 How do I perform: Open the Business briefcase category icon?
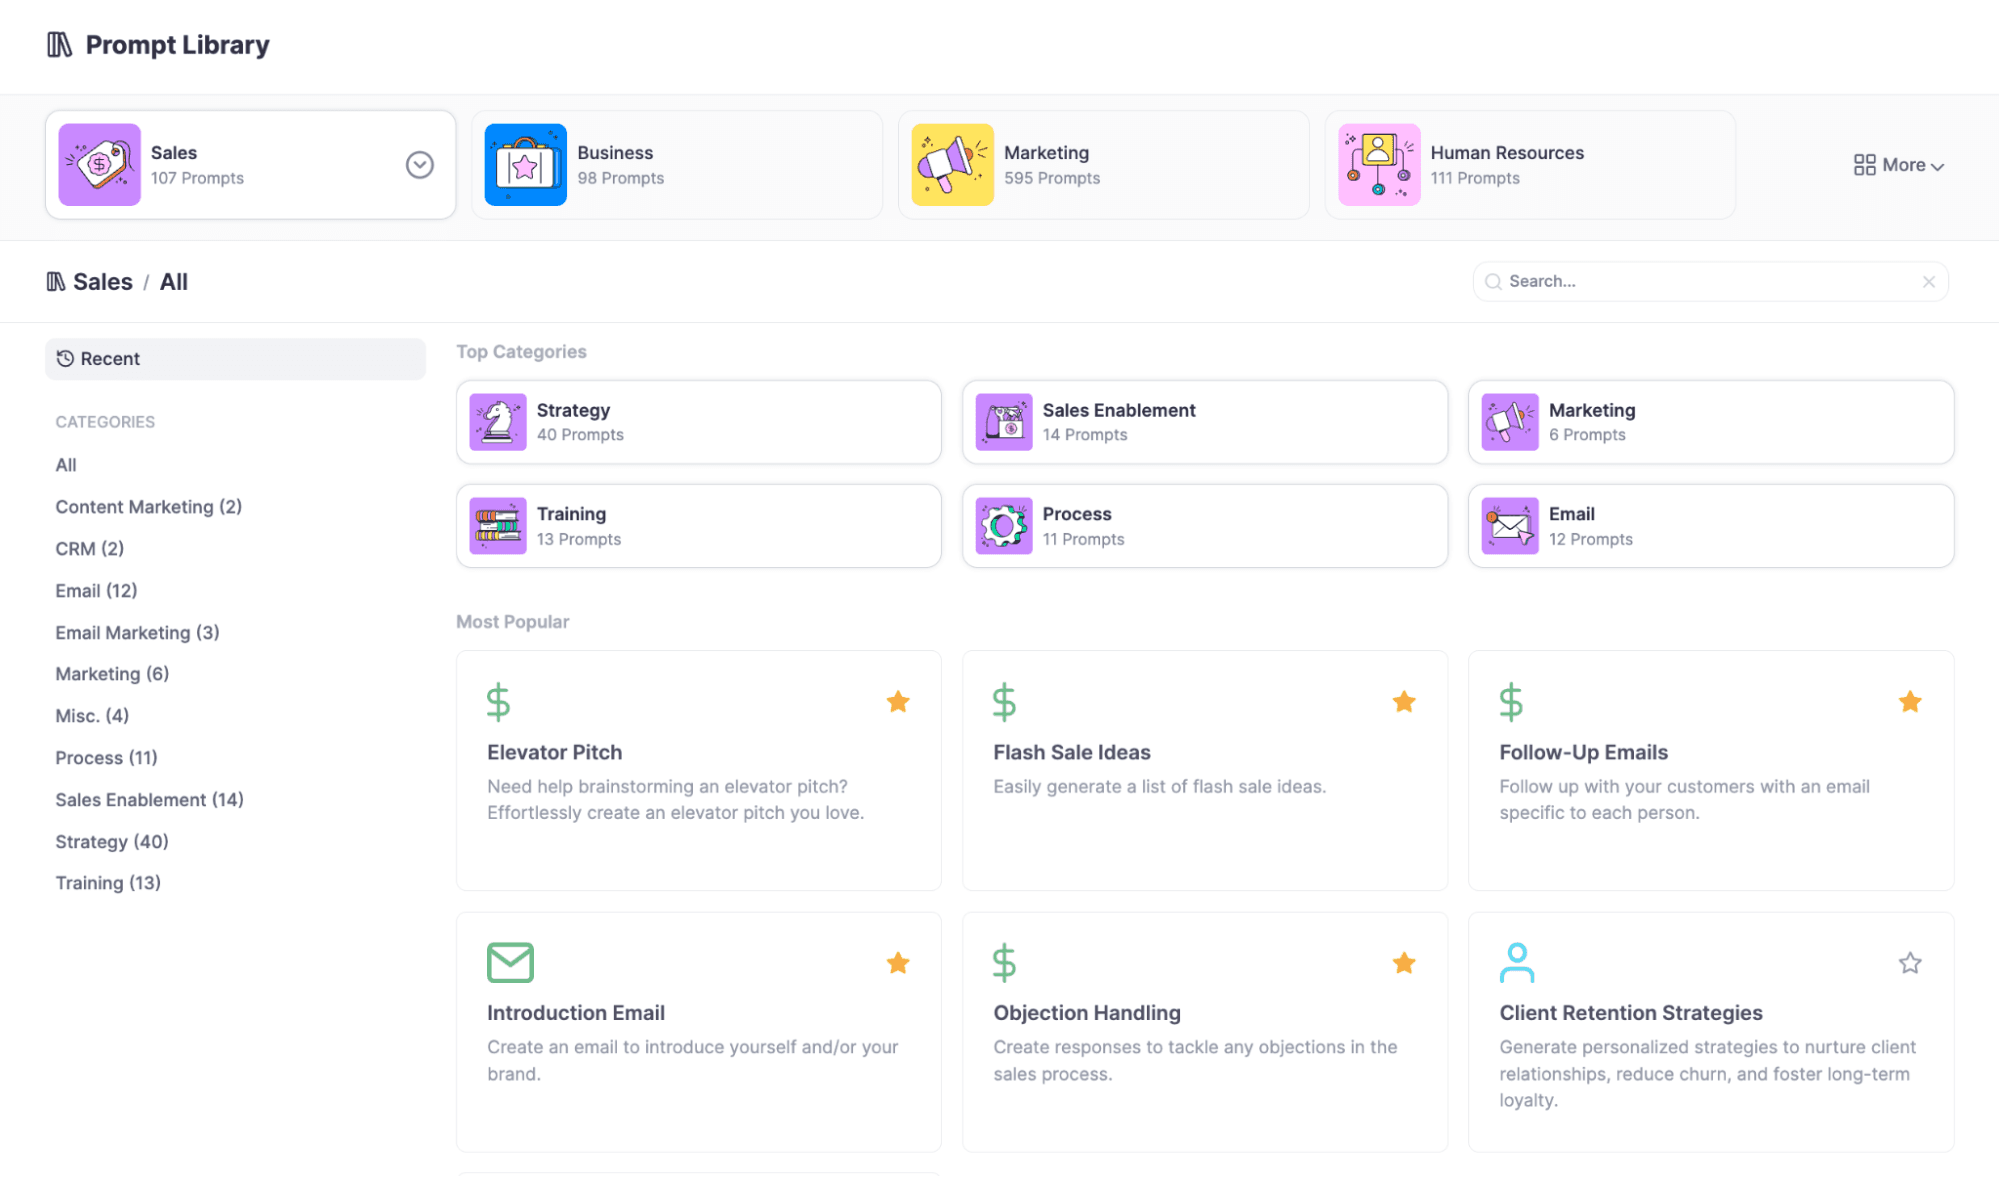525,165
